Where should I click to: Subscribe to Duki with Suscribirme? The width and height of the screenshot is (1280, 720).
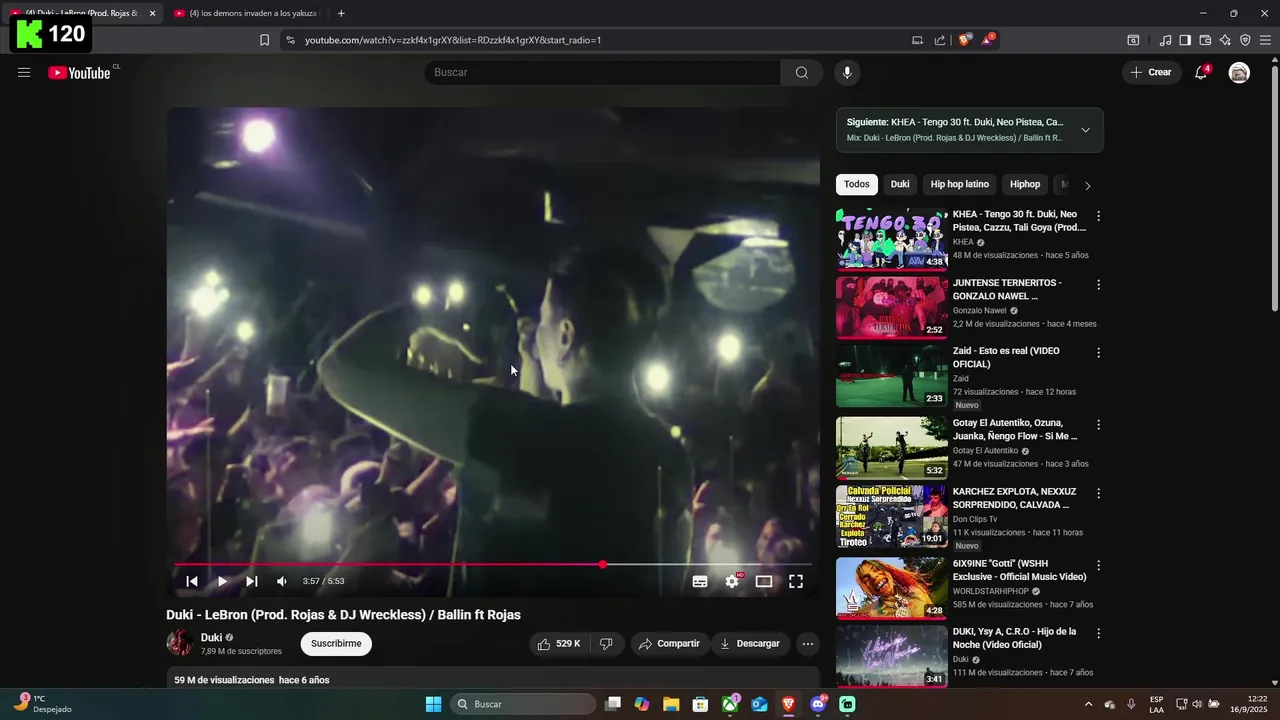tap(336, 644)
